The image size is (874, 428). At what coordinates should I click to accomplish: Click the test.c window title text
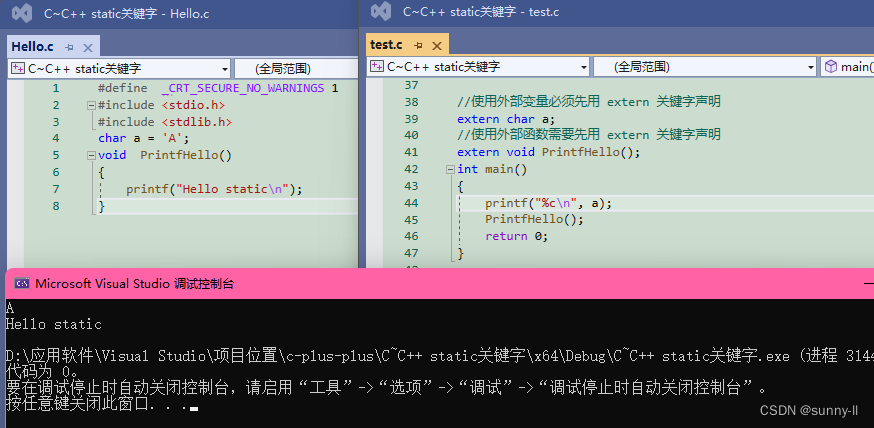481,12
